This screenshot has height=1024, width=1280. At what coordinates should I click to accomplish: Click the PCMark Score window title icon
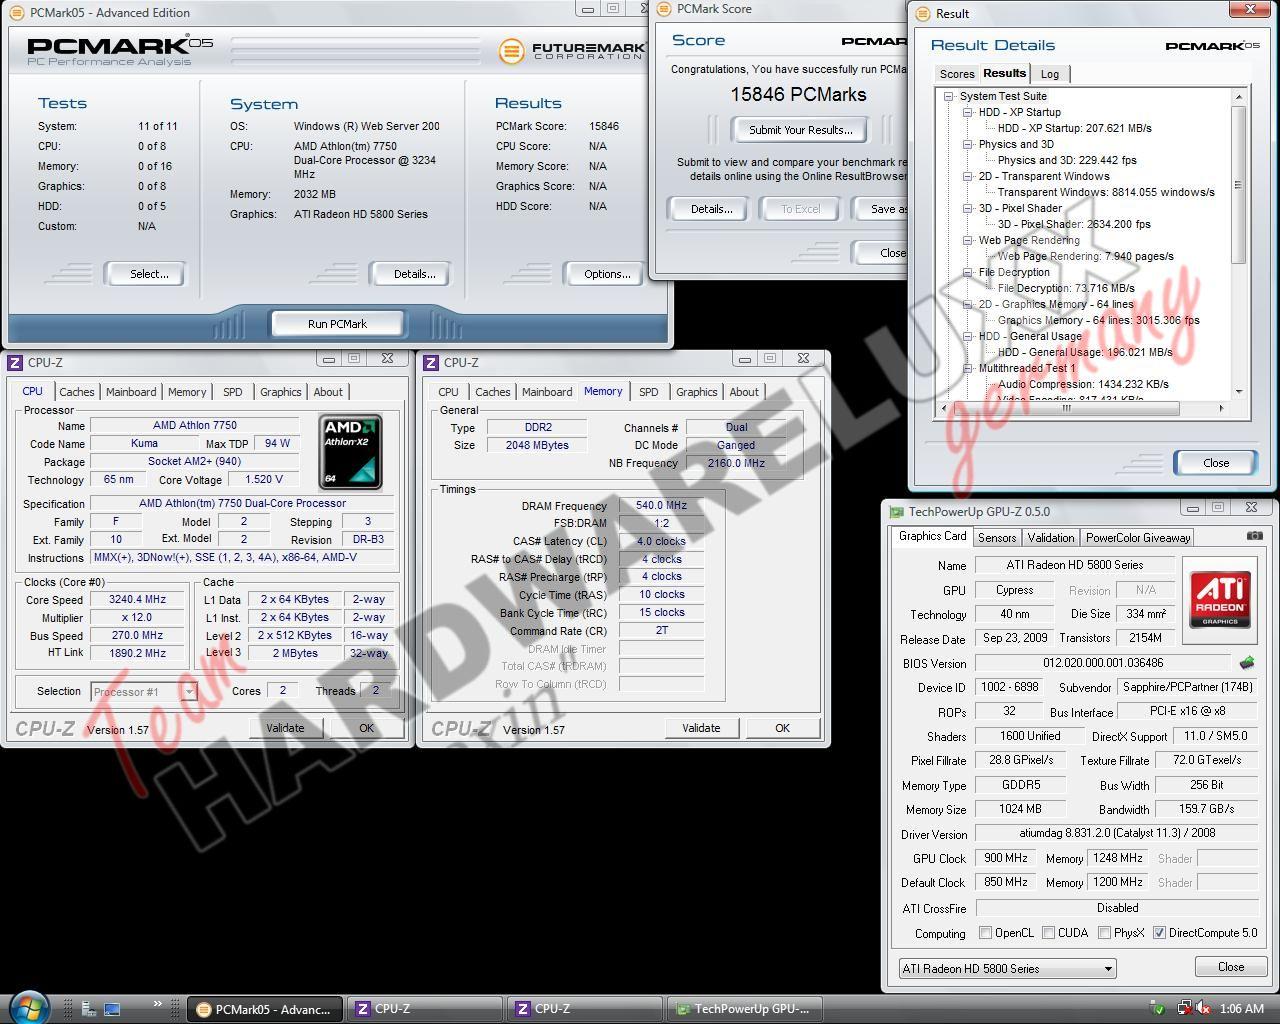(664, 9)
